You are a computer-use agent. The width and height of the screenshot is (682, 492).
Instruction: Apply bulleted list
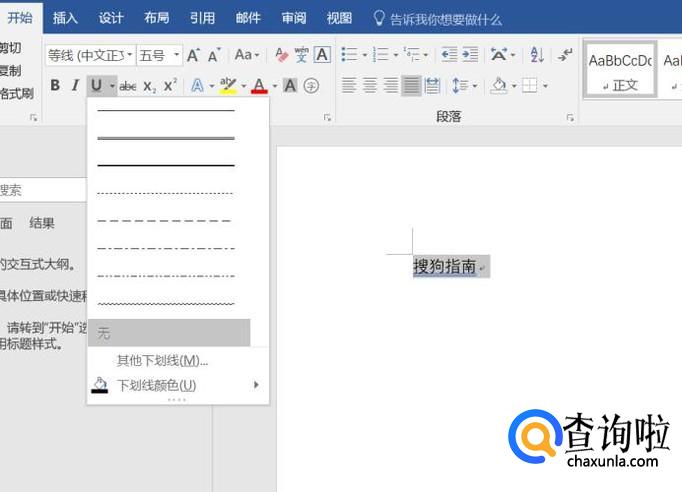[x=349, y=55]
